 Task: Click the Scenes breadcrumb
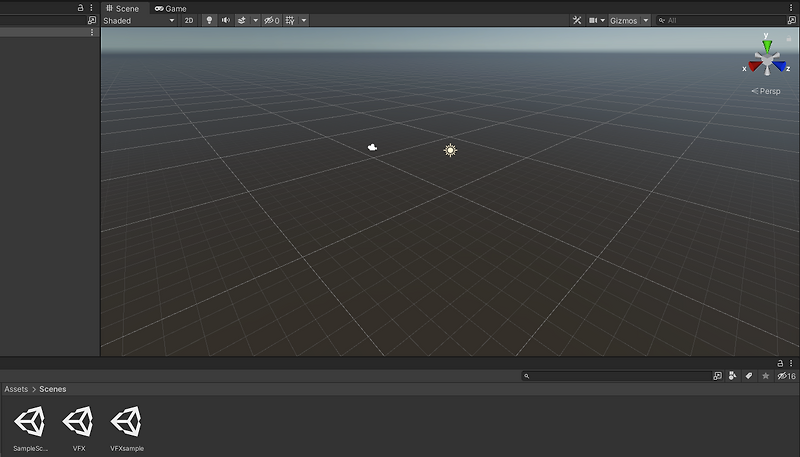pos(53,389)
